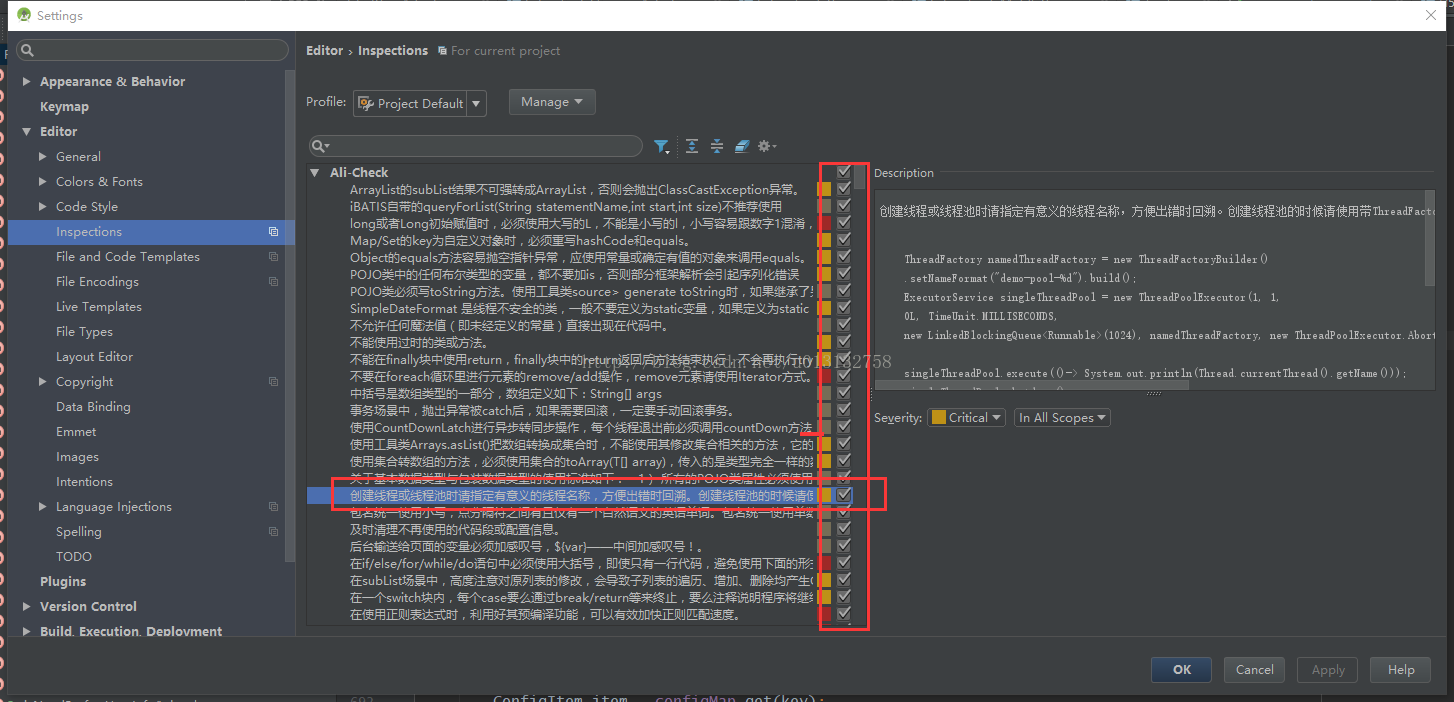Click the project-level icon next to File Encodings
The width and height of the screenshot is (1454, 702).
click(x=274, y=282)
